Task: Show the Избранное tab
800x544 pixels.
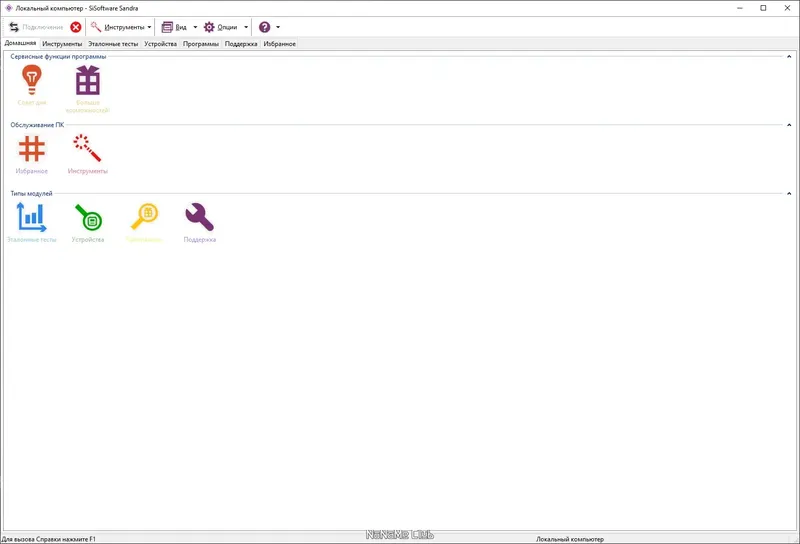Action: point(280,44)
